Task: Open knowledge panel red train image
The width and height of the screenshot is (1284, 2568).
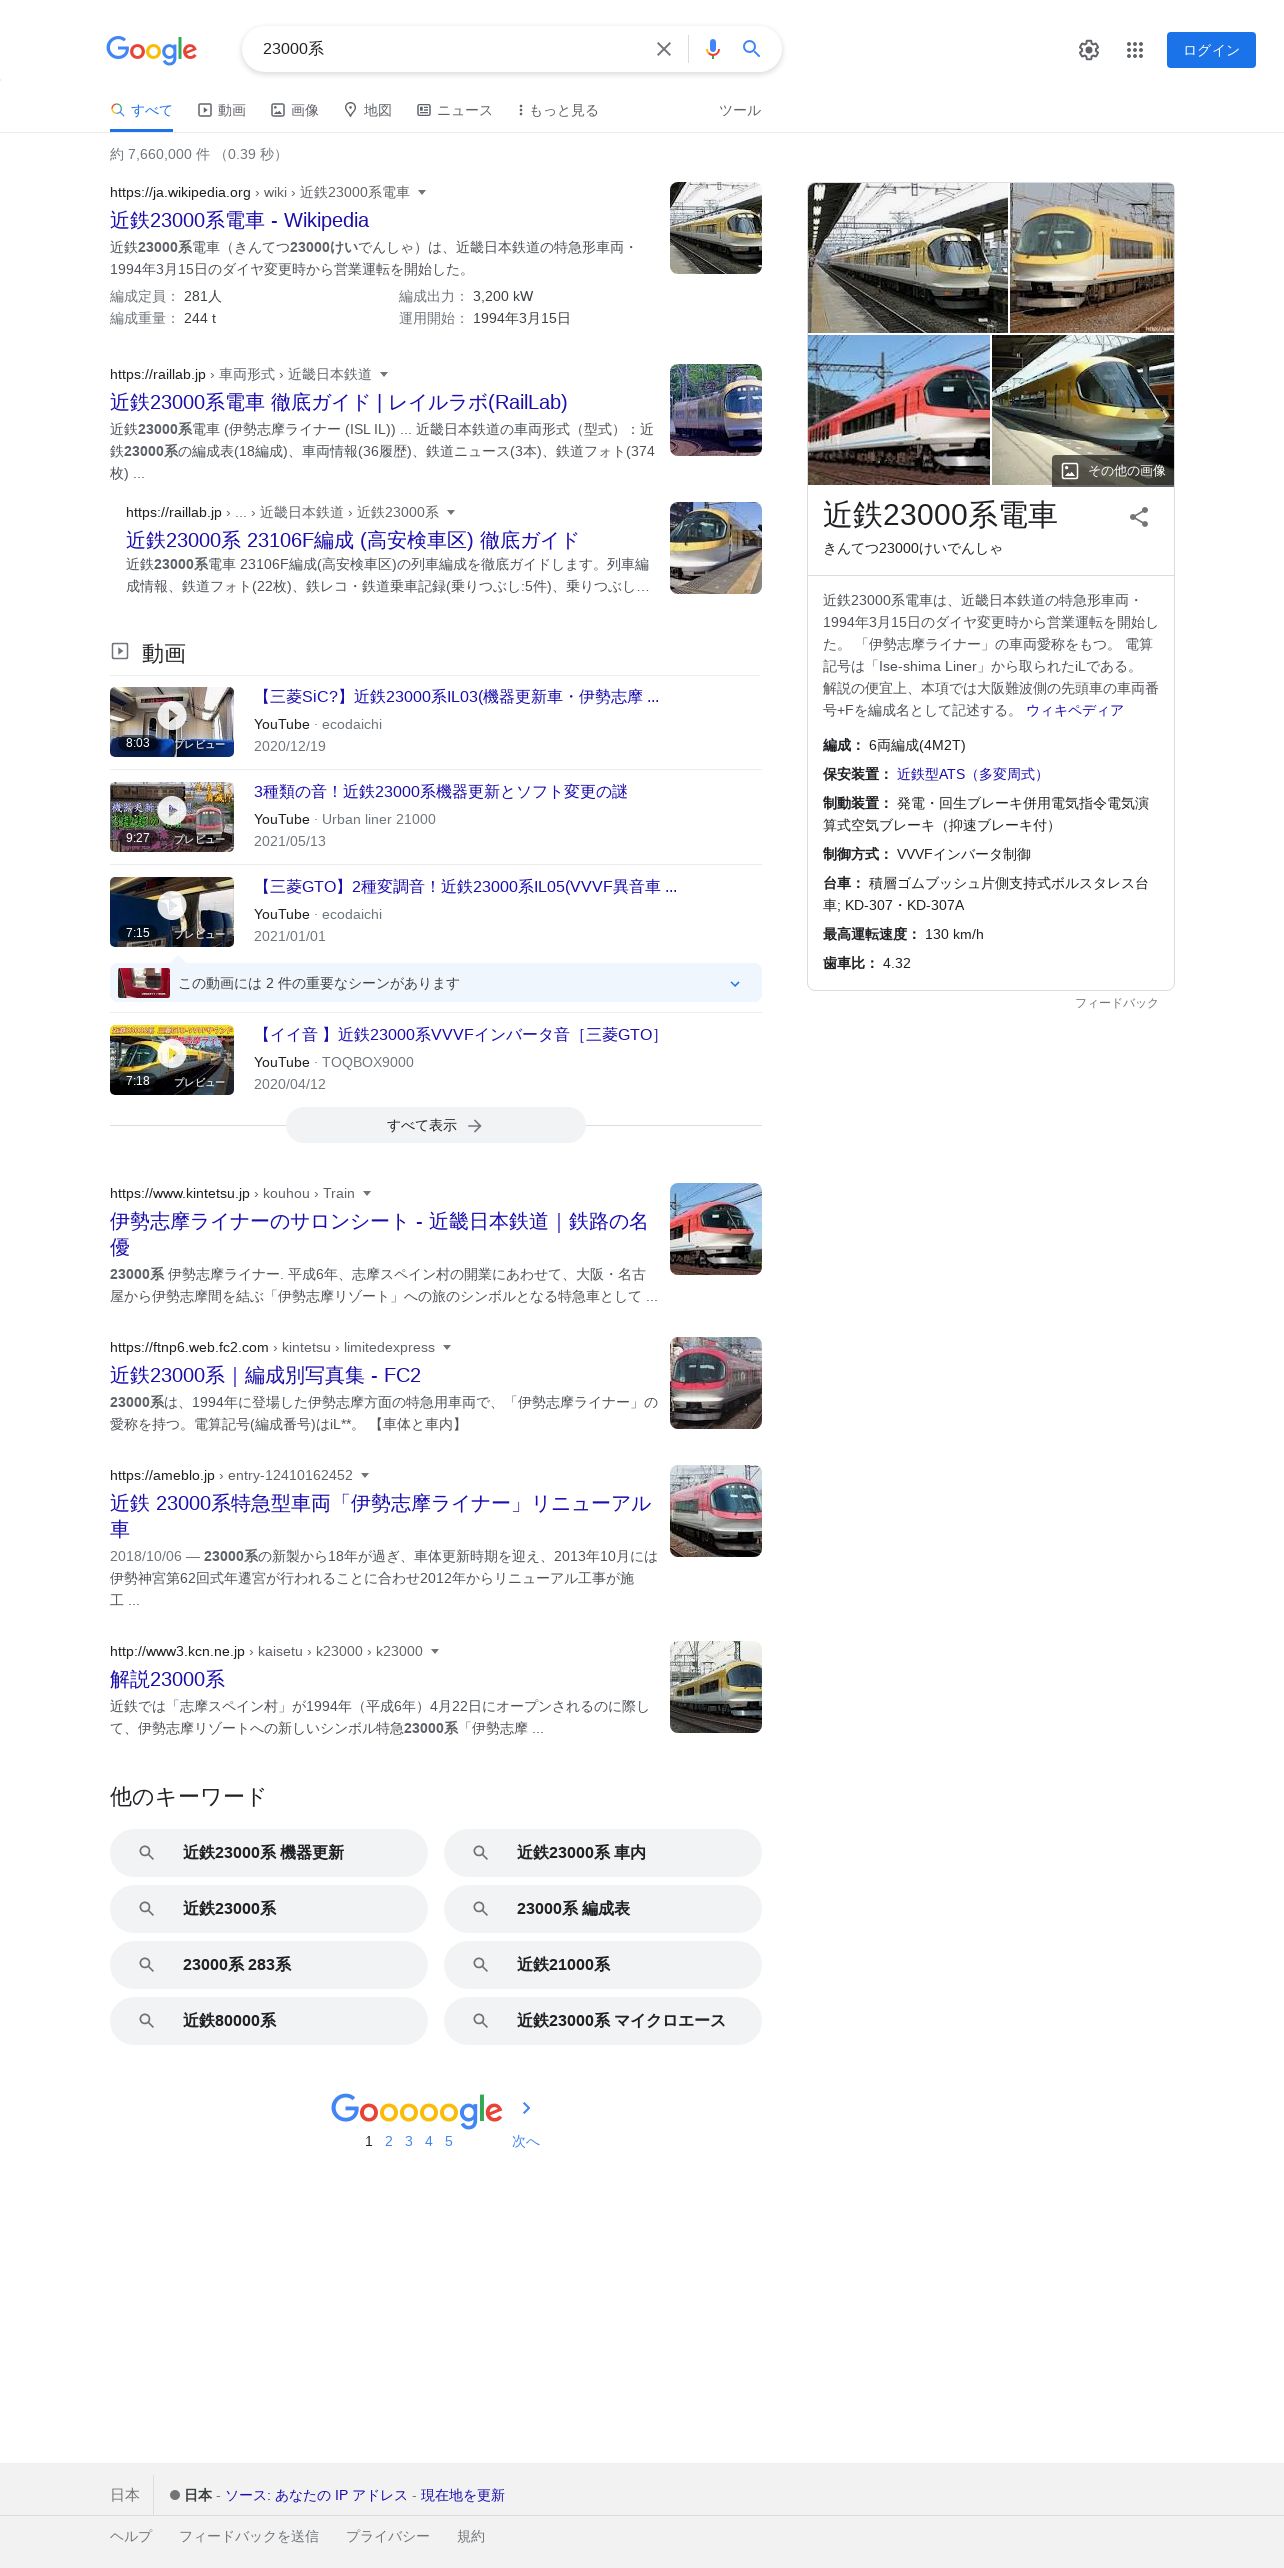Action: pos(899,410)
